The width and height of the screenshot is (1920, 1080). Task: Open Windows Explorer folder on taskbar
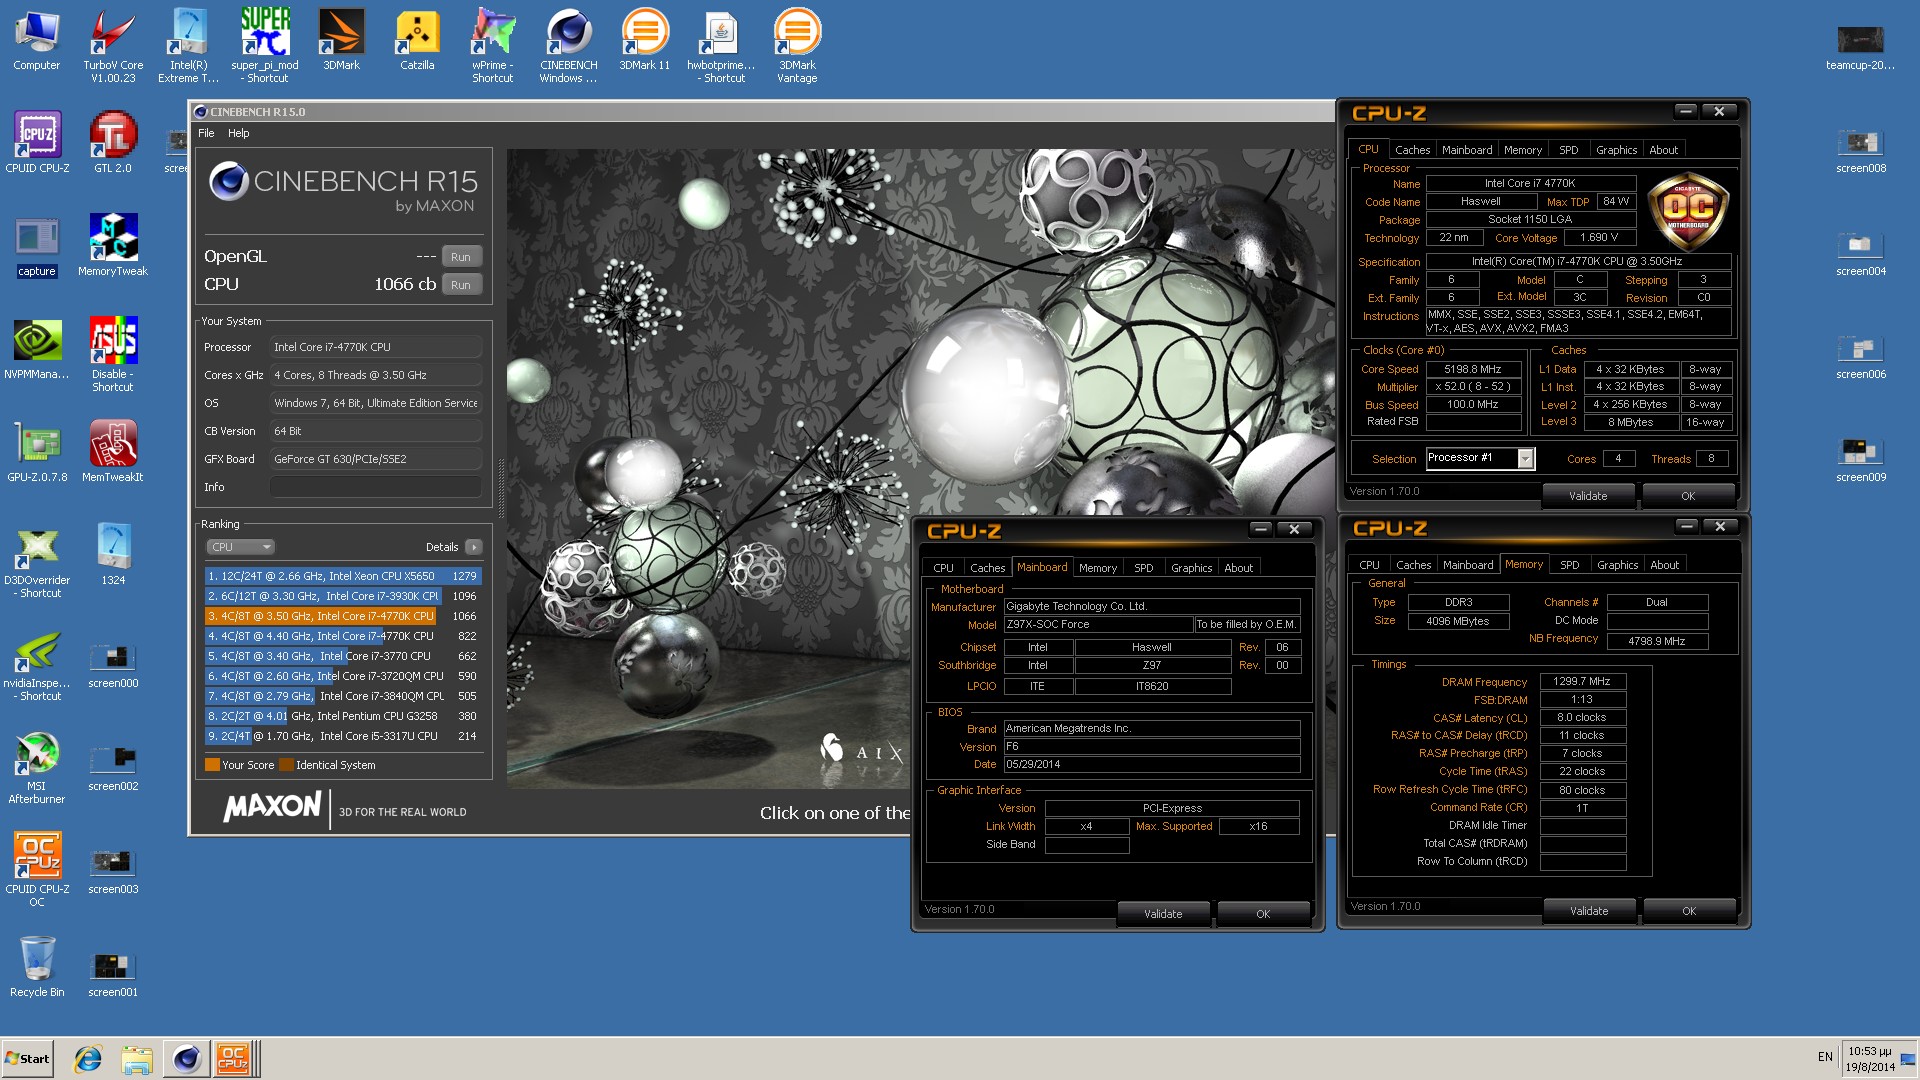pyautogui.click(x=136, y=1059)
